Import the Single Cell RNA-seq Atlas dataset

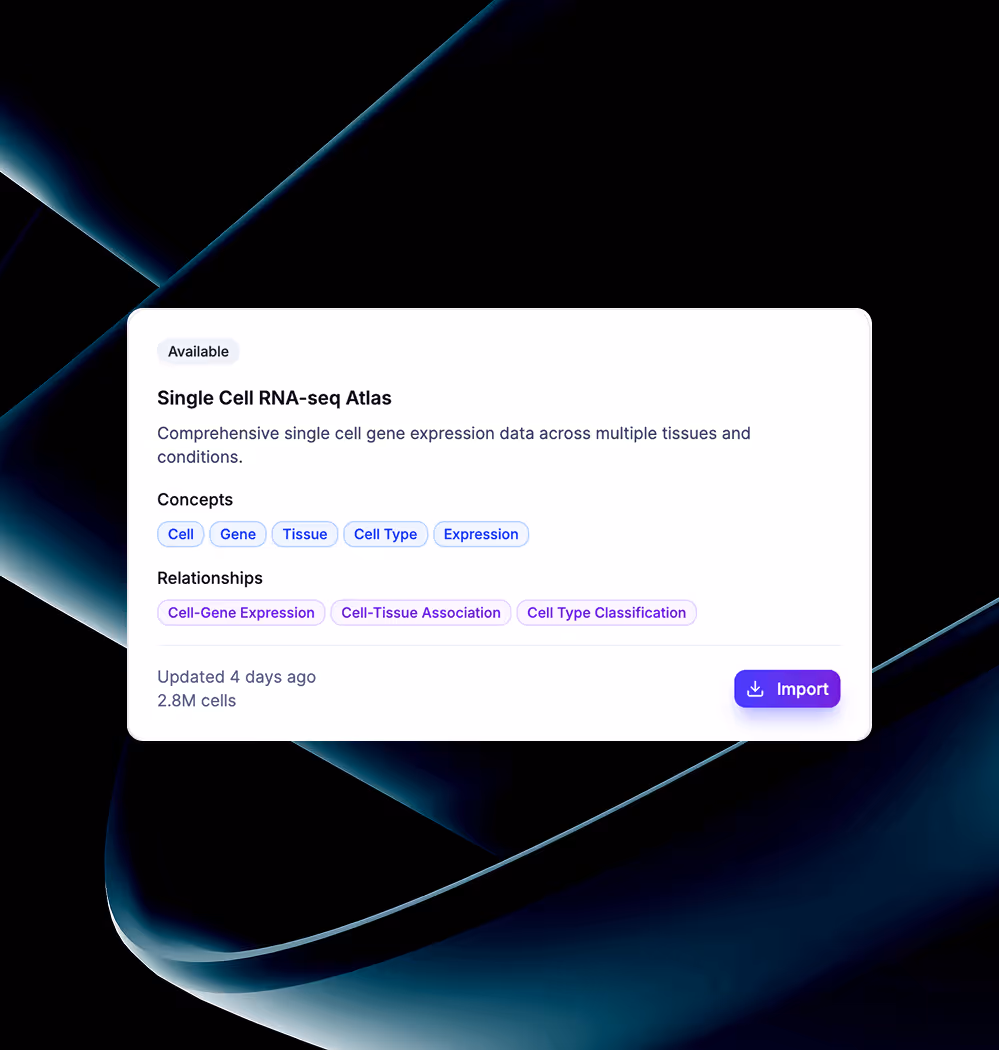click(x=787, y=688)
